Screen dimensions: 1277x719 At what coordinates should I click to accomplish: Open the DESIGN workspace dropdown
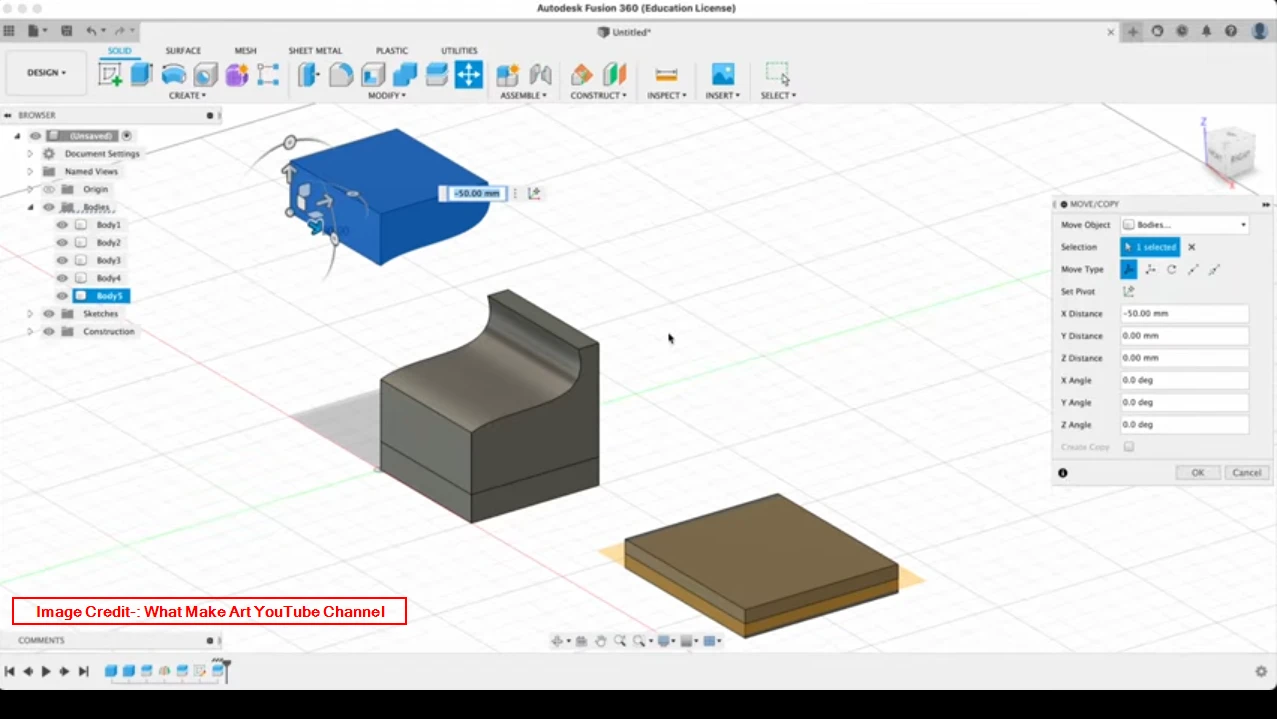point(46,73)
